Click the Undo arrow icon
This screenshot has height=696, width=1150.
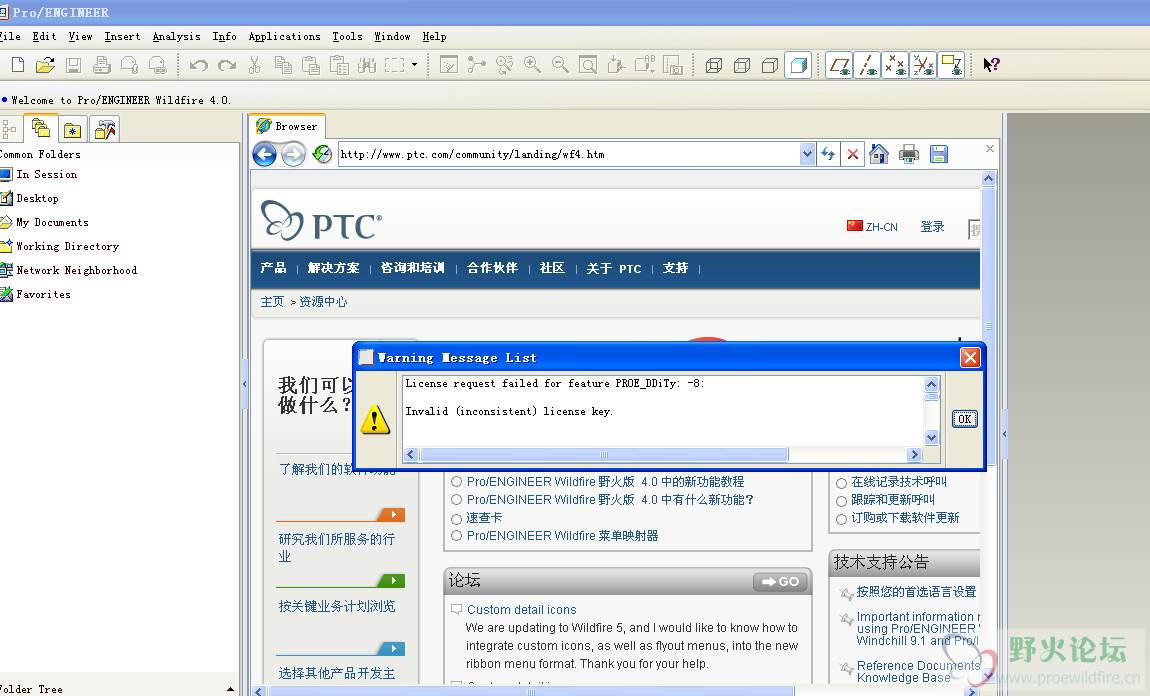199,65
